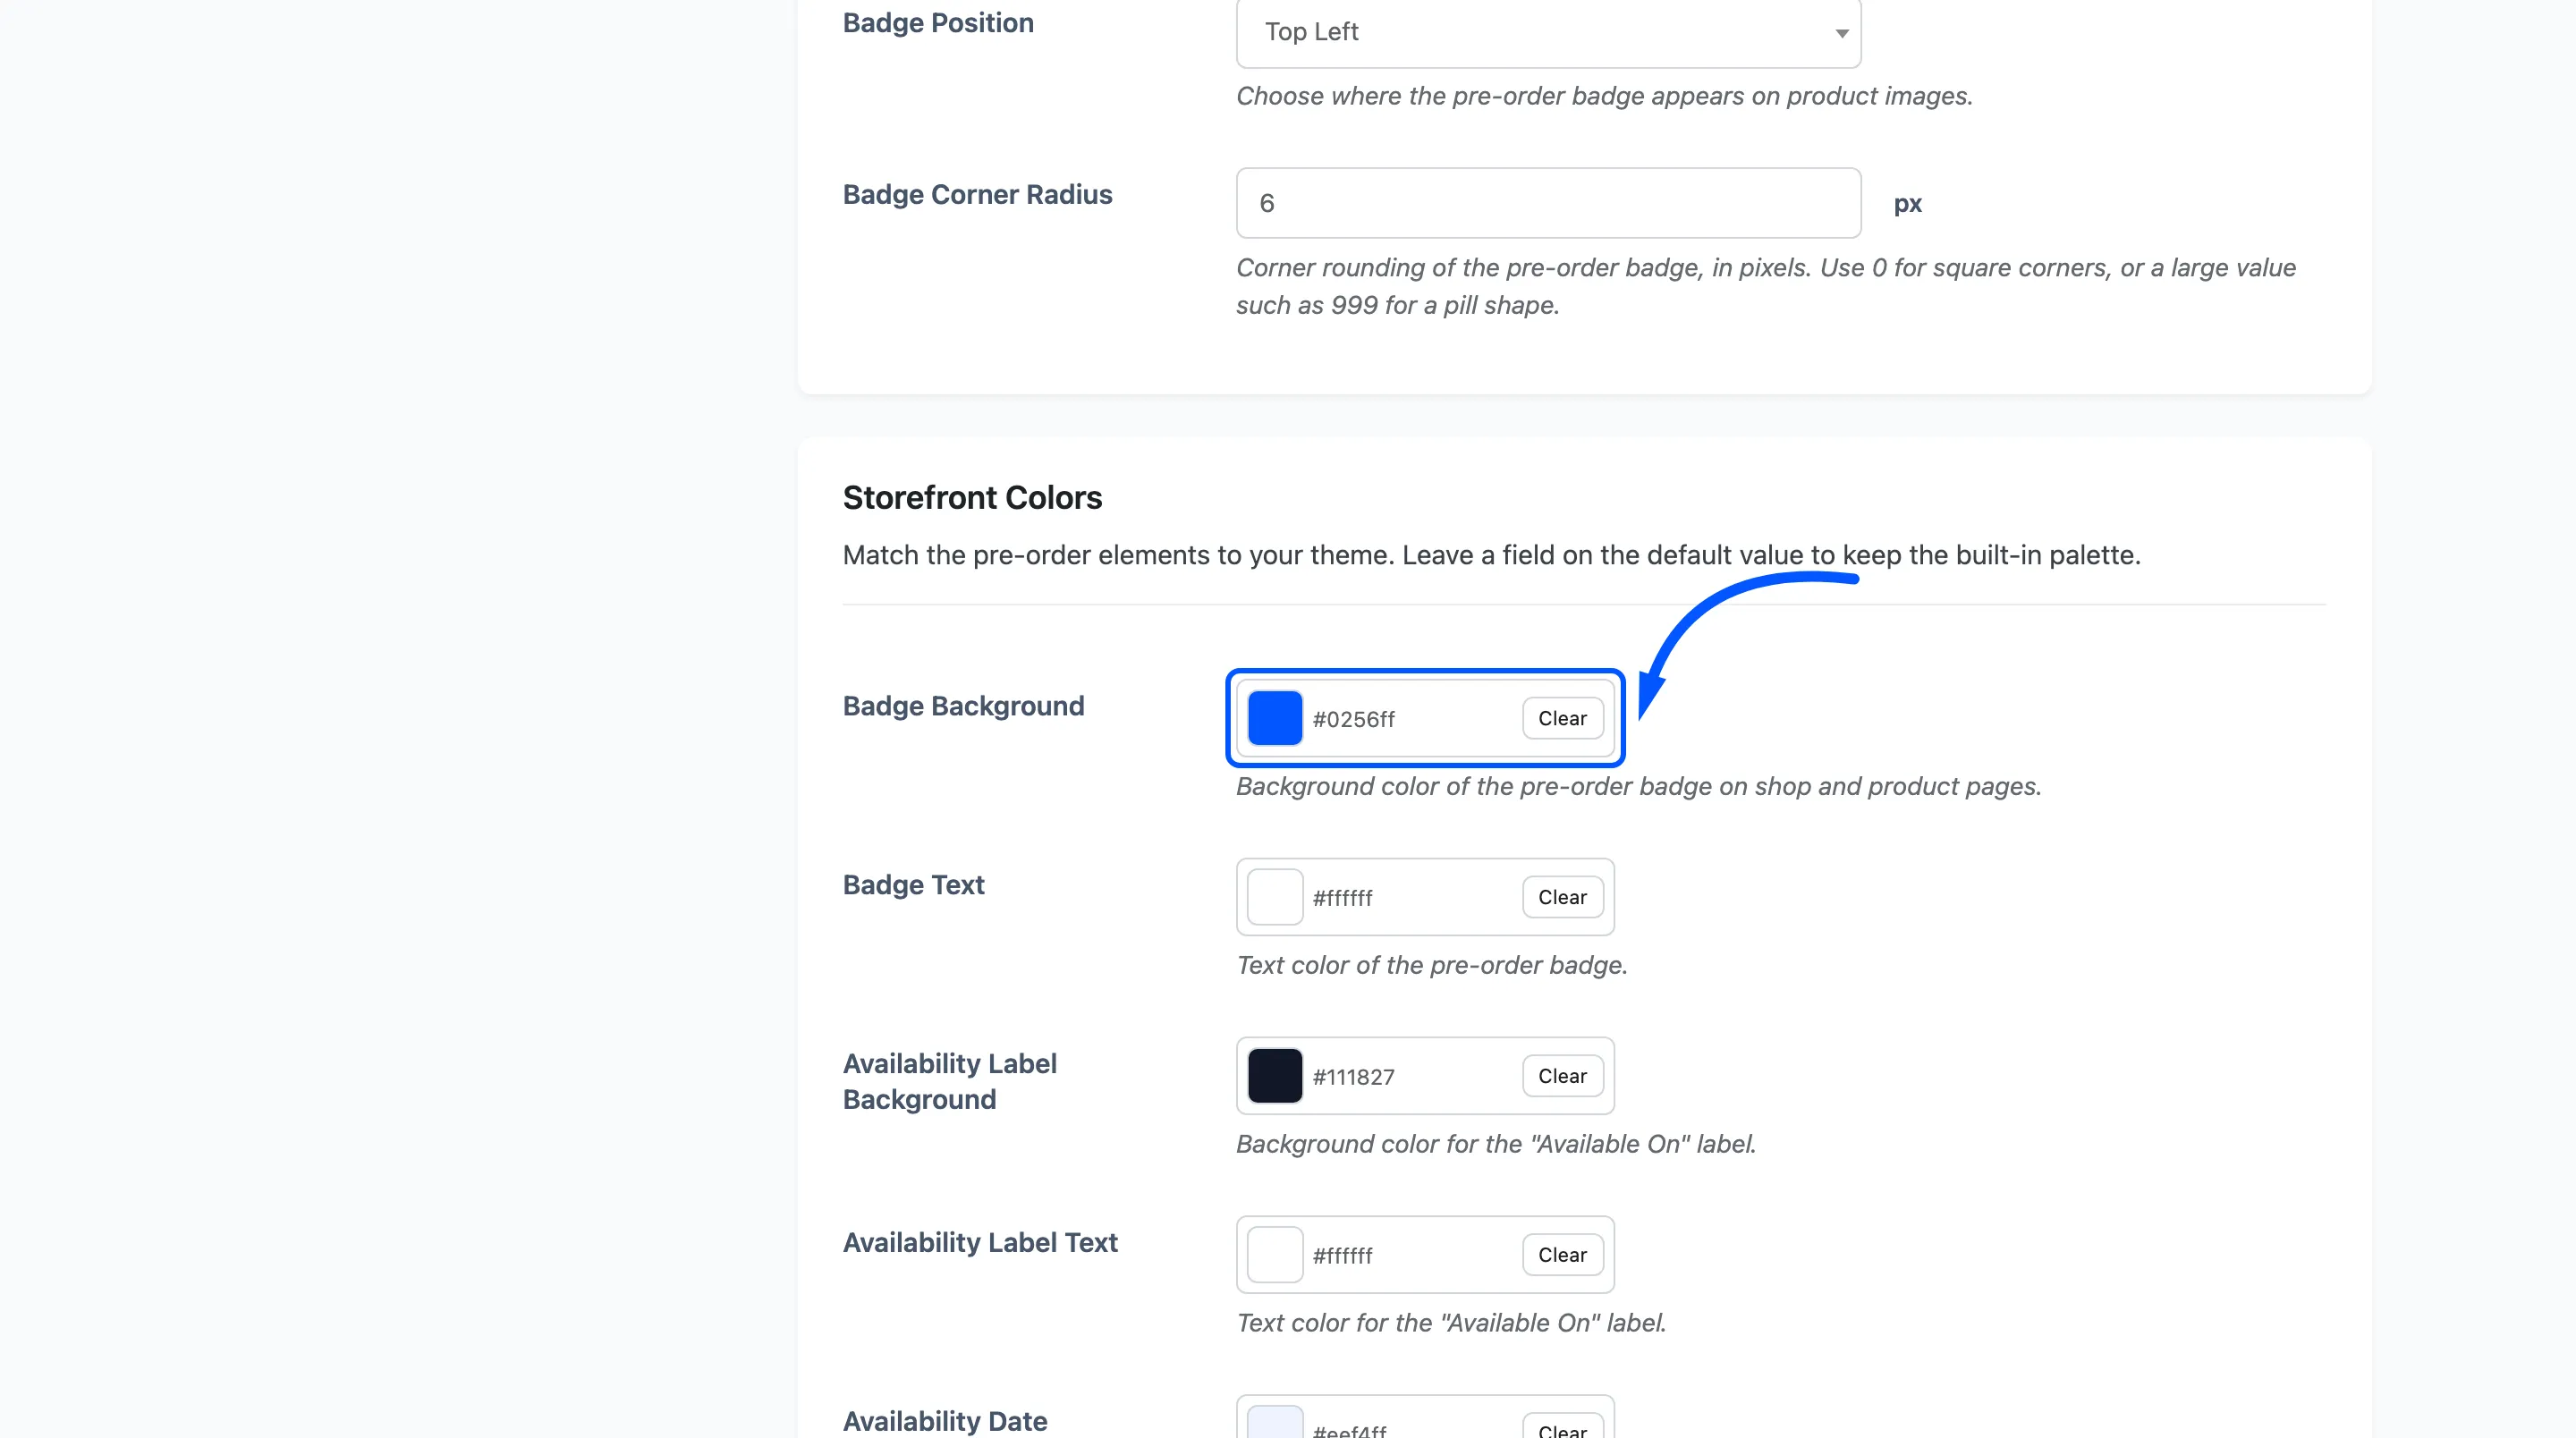Click 'Background color for the "Available On" label.' text
This screenshot has width=2576, height=1438.
(x=1496, y=1144)
